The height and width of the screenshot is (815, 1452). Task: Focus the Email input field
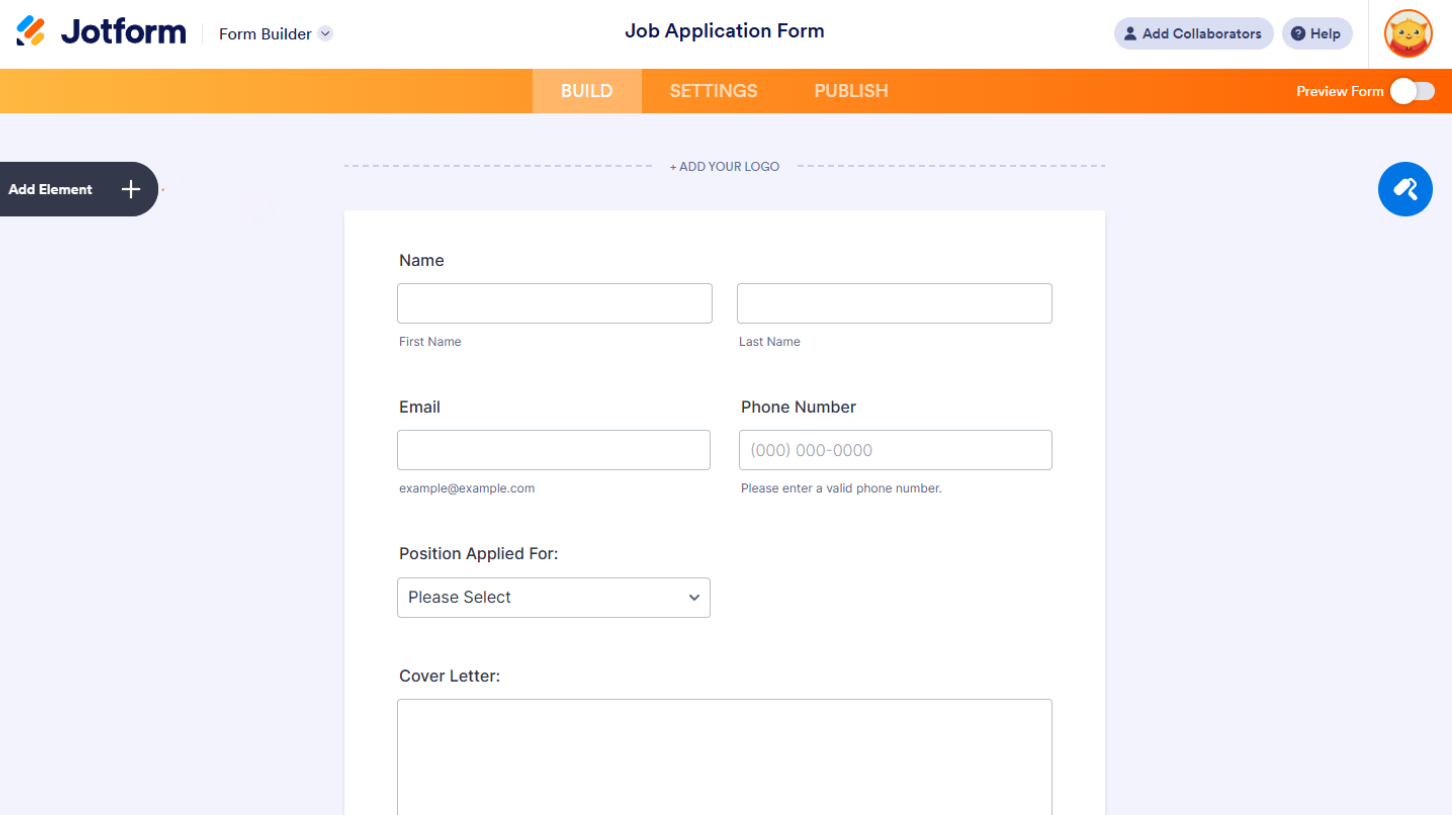pos(554,450)
